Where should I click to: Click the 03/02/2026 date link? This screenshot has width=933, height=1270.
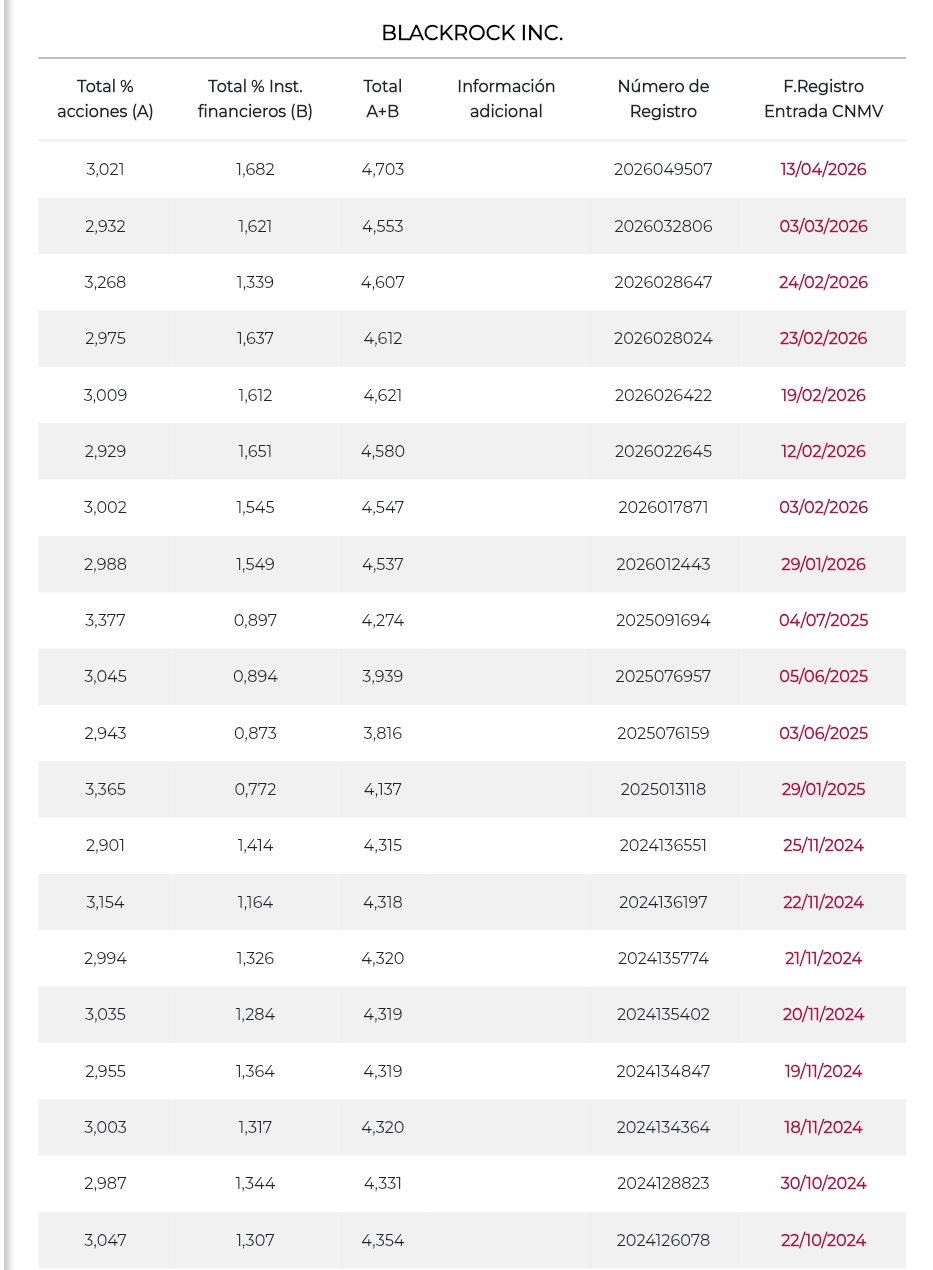point(823,507)
